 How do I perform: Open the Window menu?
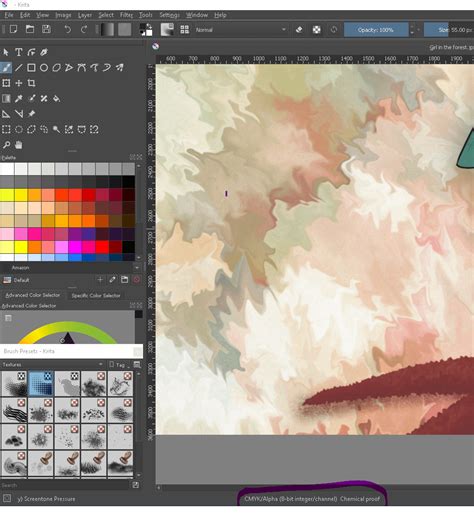point(197,15)
